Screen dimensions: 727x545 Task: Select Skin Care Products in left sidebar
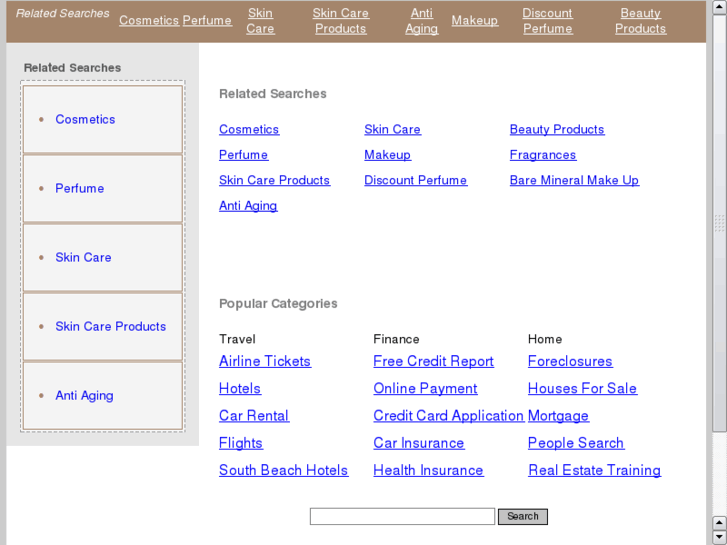tap(110, 327)
